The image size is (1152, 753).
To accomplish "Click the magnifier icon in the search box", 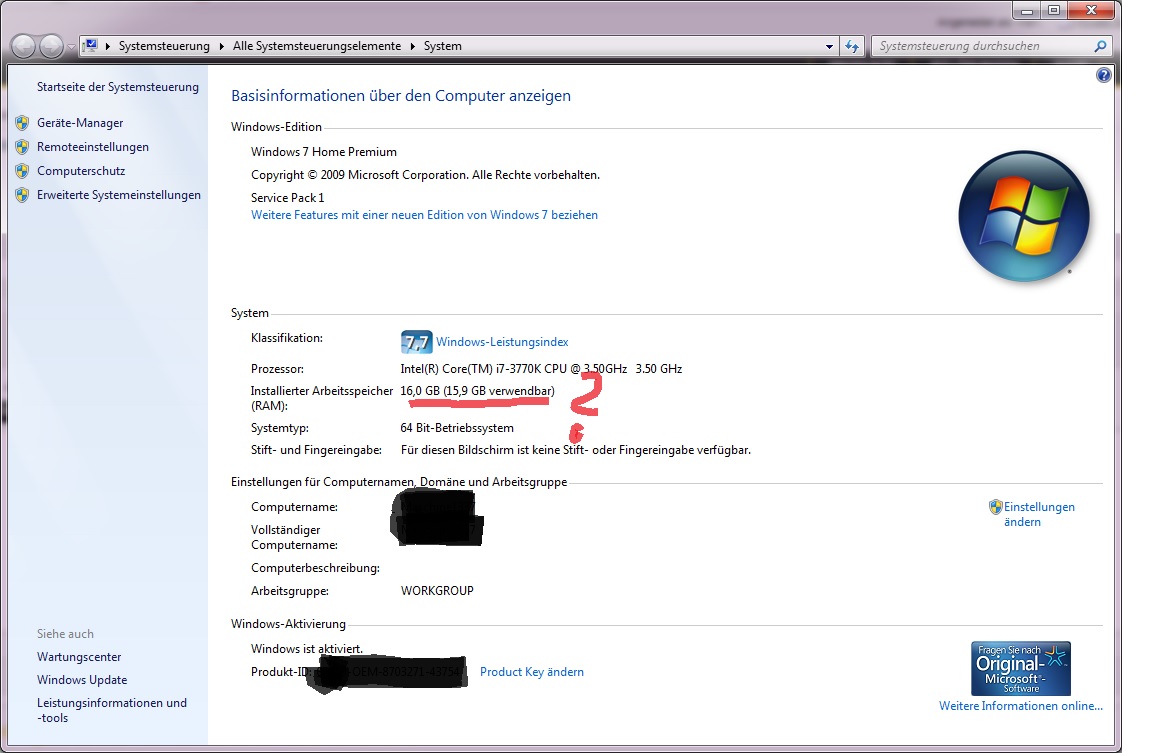I will pyautogui.click(x=1100, y=46).
